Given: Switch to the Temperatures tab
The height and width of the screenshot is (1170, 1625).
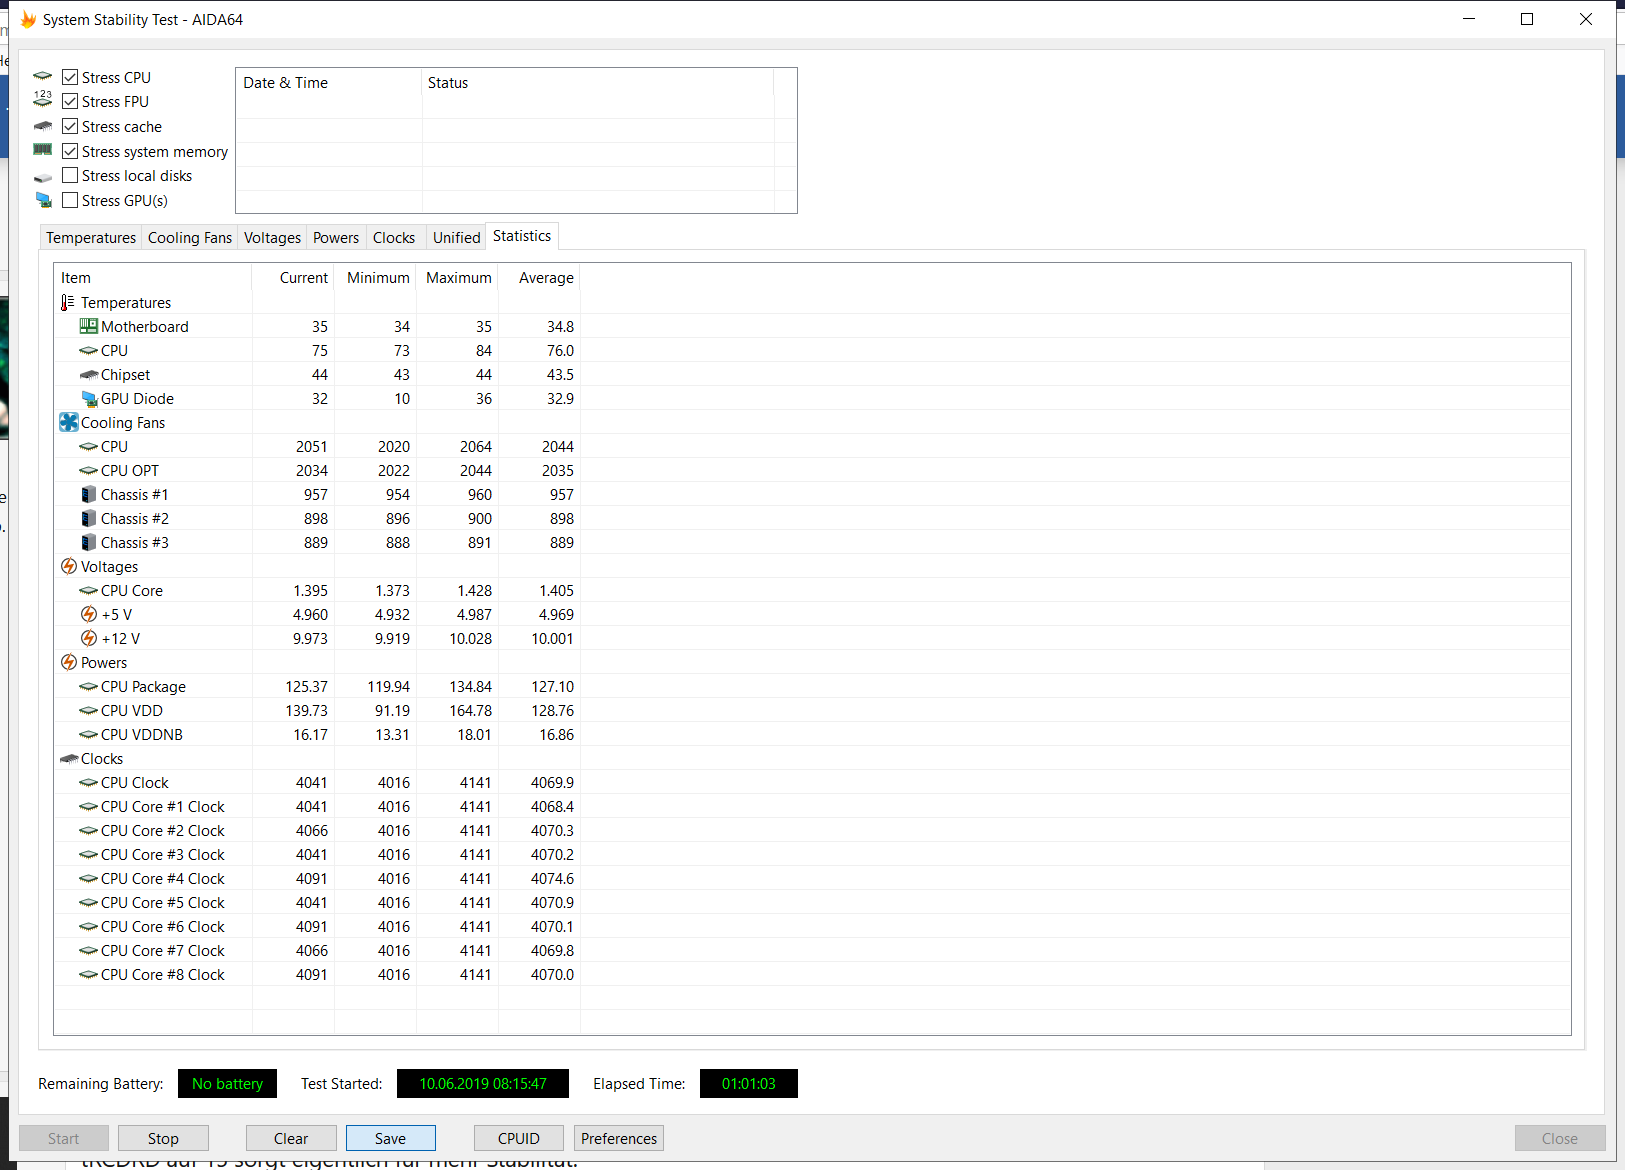Looking at the screenshot, I should (x=91, y=237).
